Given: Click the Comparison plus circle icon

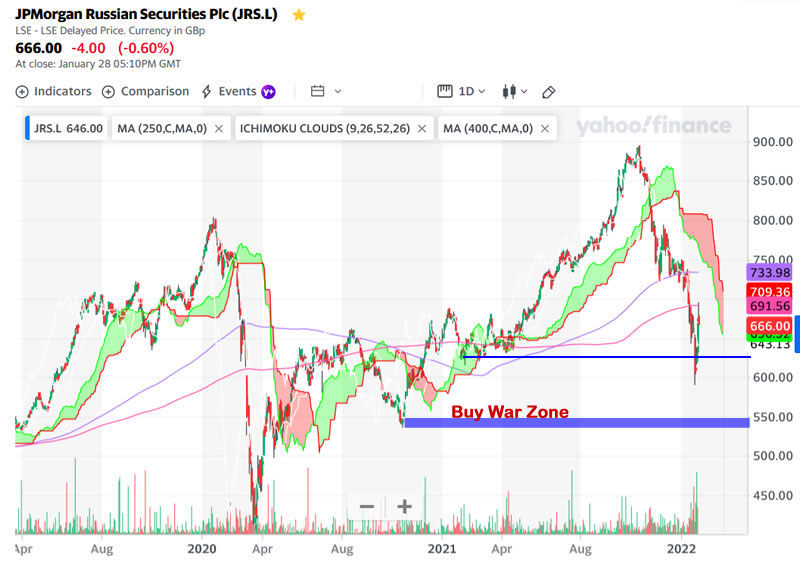Looking at the screenshot, I should click(108, 92).
